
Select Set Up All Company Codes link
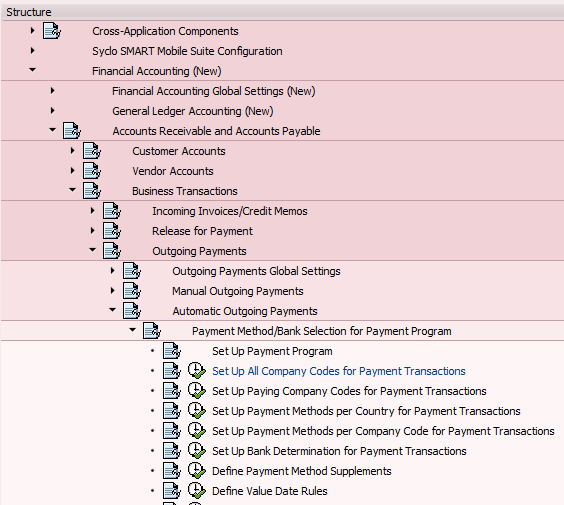coord(338,371)
